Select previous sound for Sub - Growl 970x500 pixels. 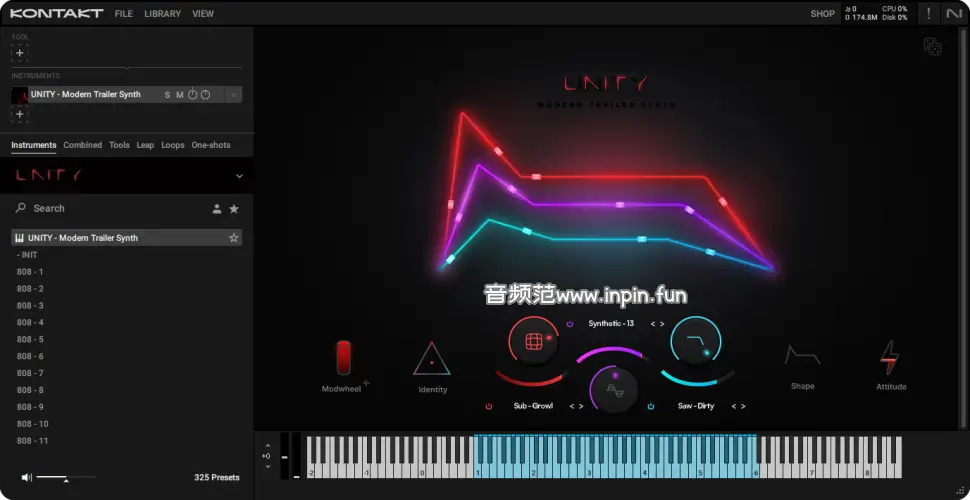click(x=572, y=407)
